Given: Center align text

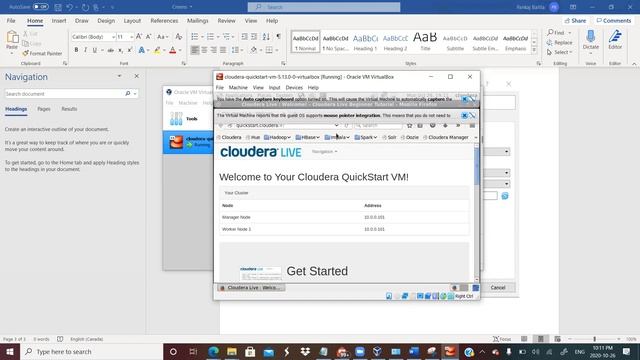Looking at the screenshot, I should (204, 50).
